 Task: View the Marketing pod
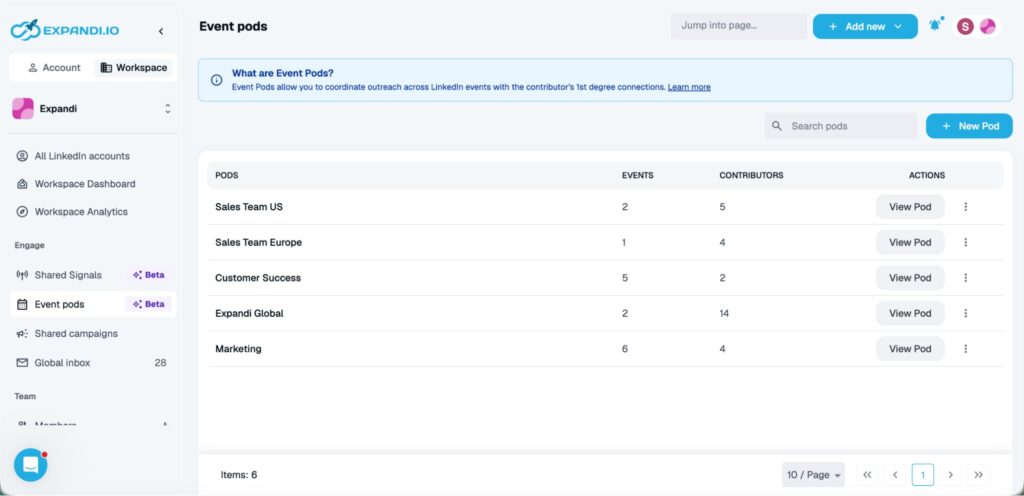(x=910, y=349)
